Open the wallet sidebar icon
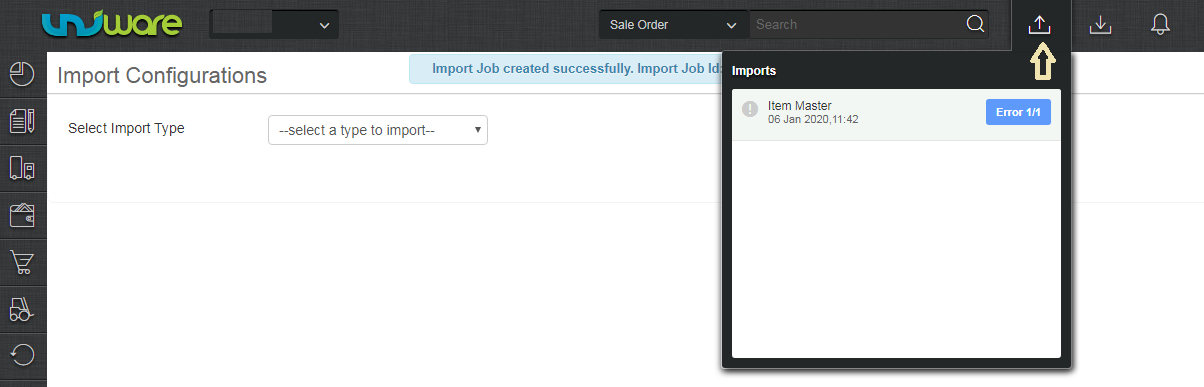Screen dimensions: 1204x387 pos(22,214)
